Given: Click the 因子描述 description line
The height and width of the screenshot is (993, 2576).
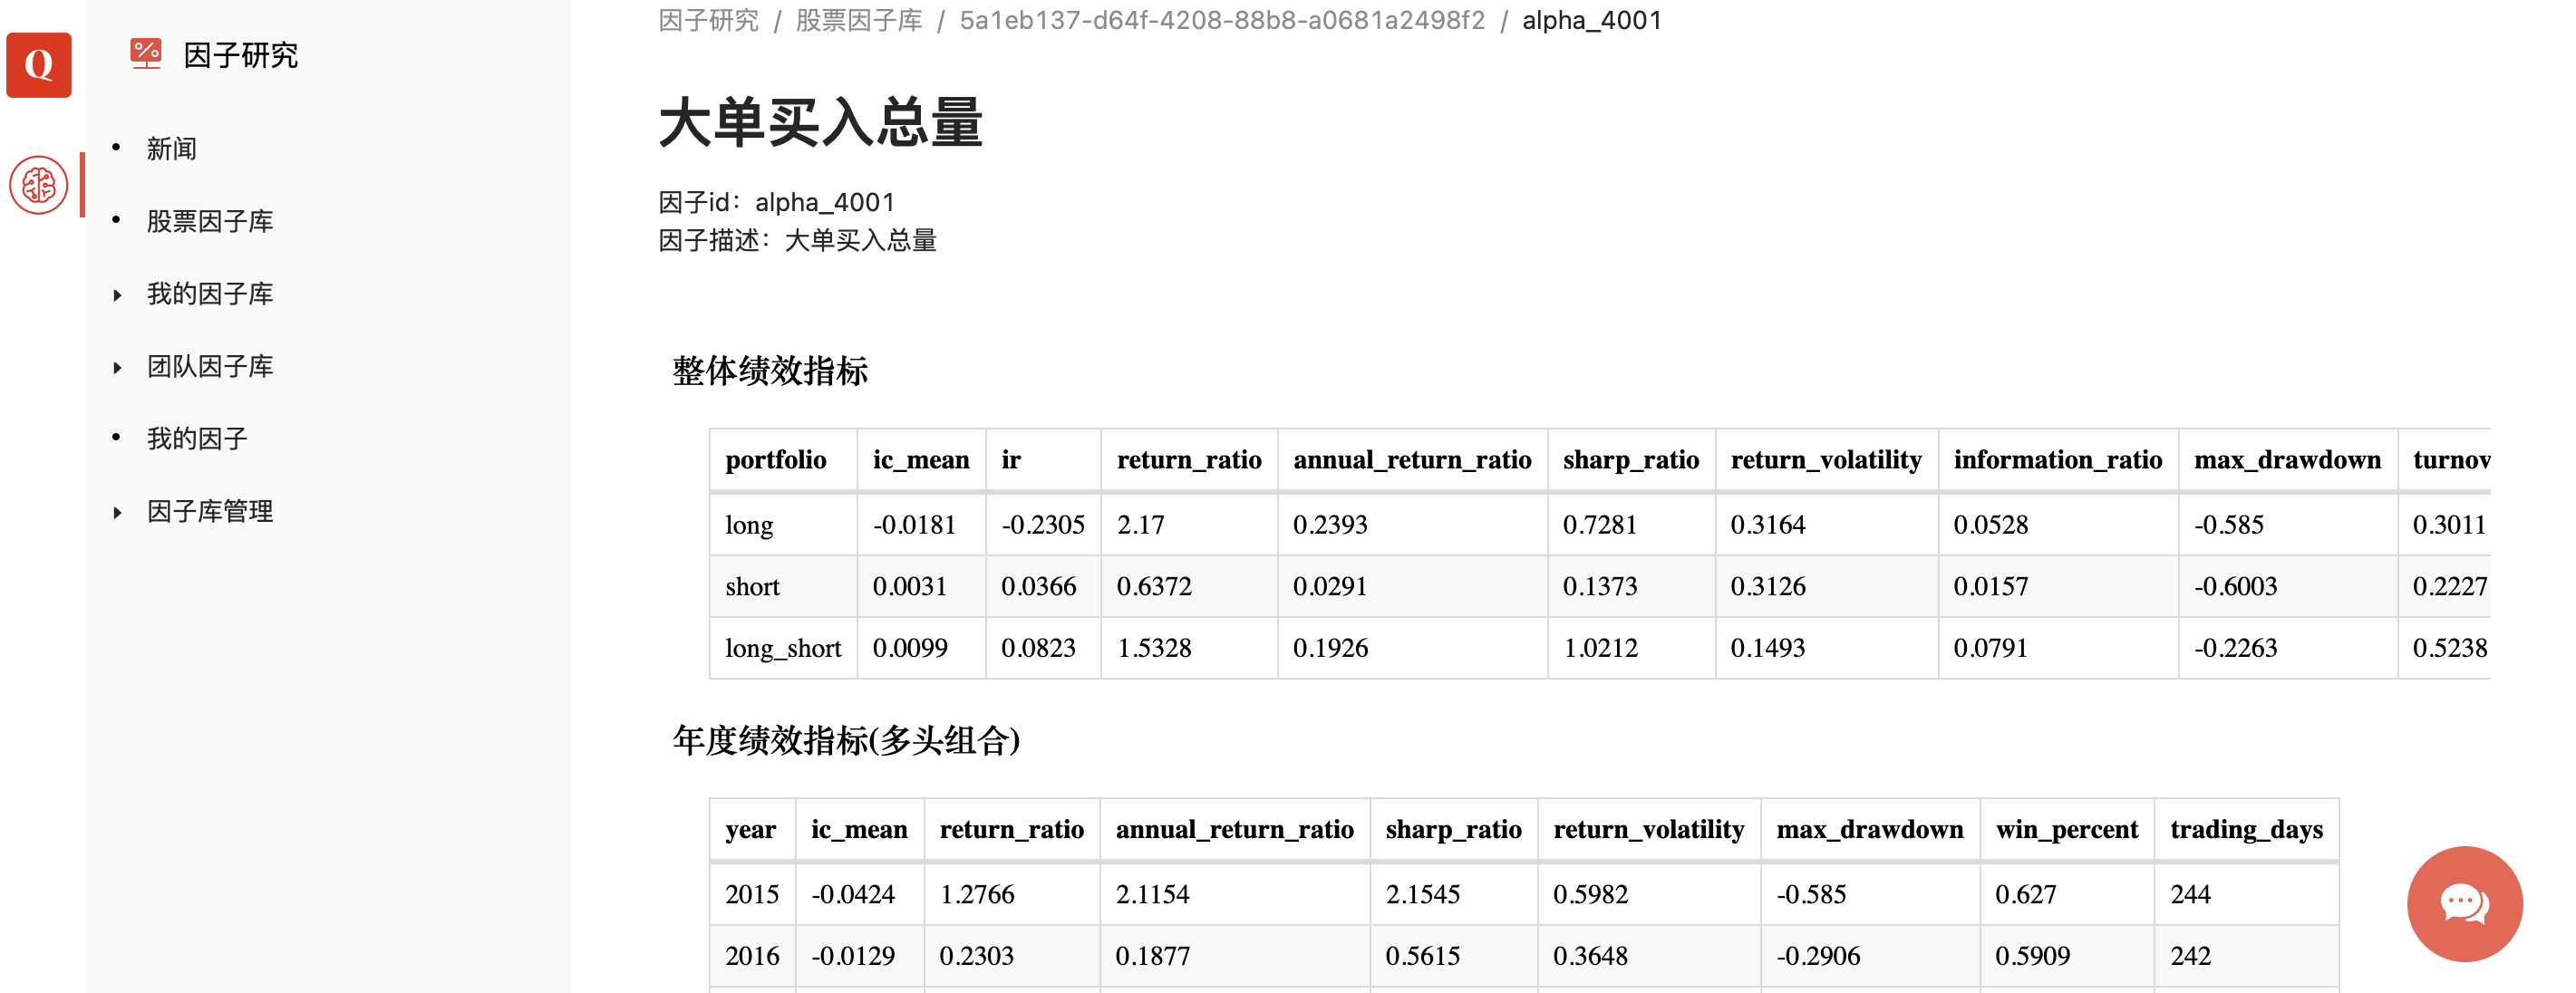Looking at the screenshot, I should (x=798, y=241).
